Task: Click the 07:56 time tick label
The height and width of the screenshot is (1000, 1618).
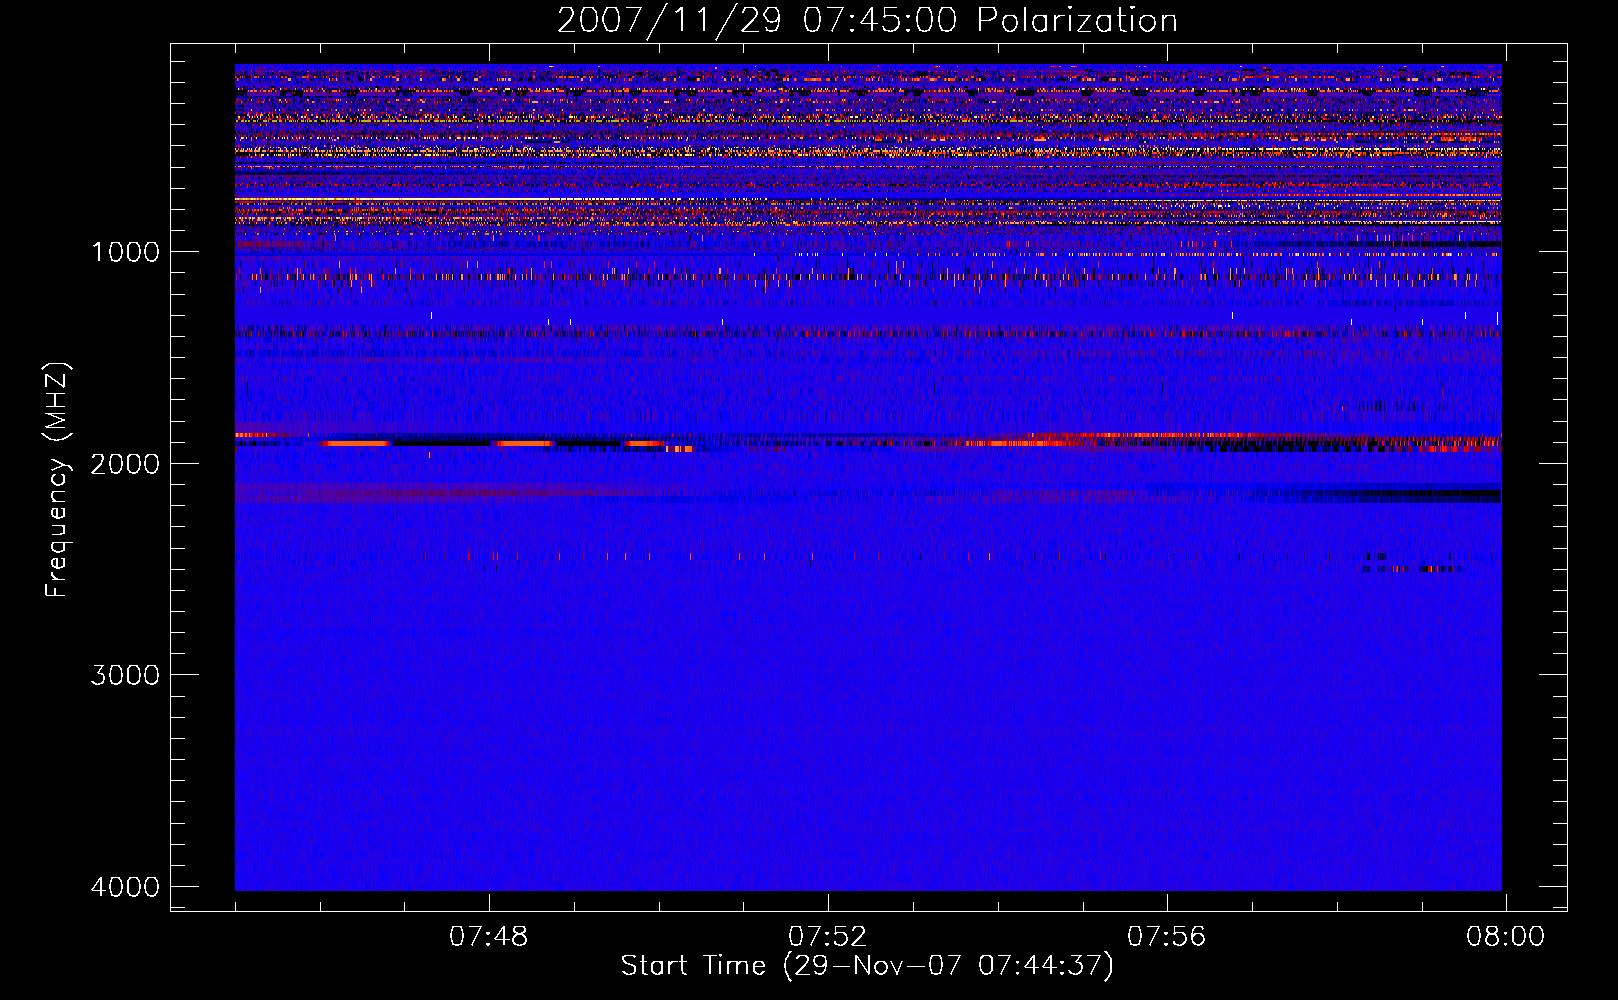Action: tap(1167, 937)
